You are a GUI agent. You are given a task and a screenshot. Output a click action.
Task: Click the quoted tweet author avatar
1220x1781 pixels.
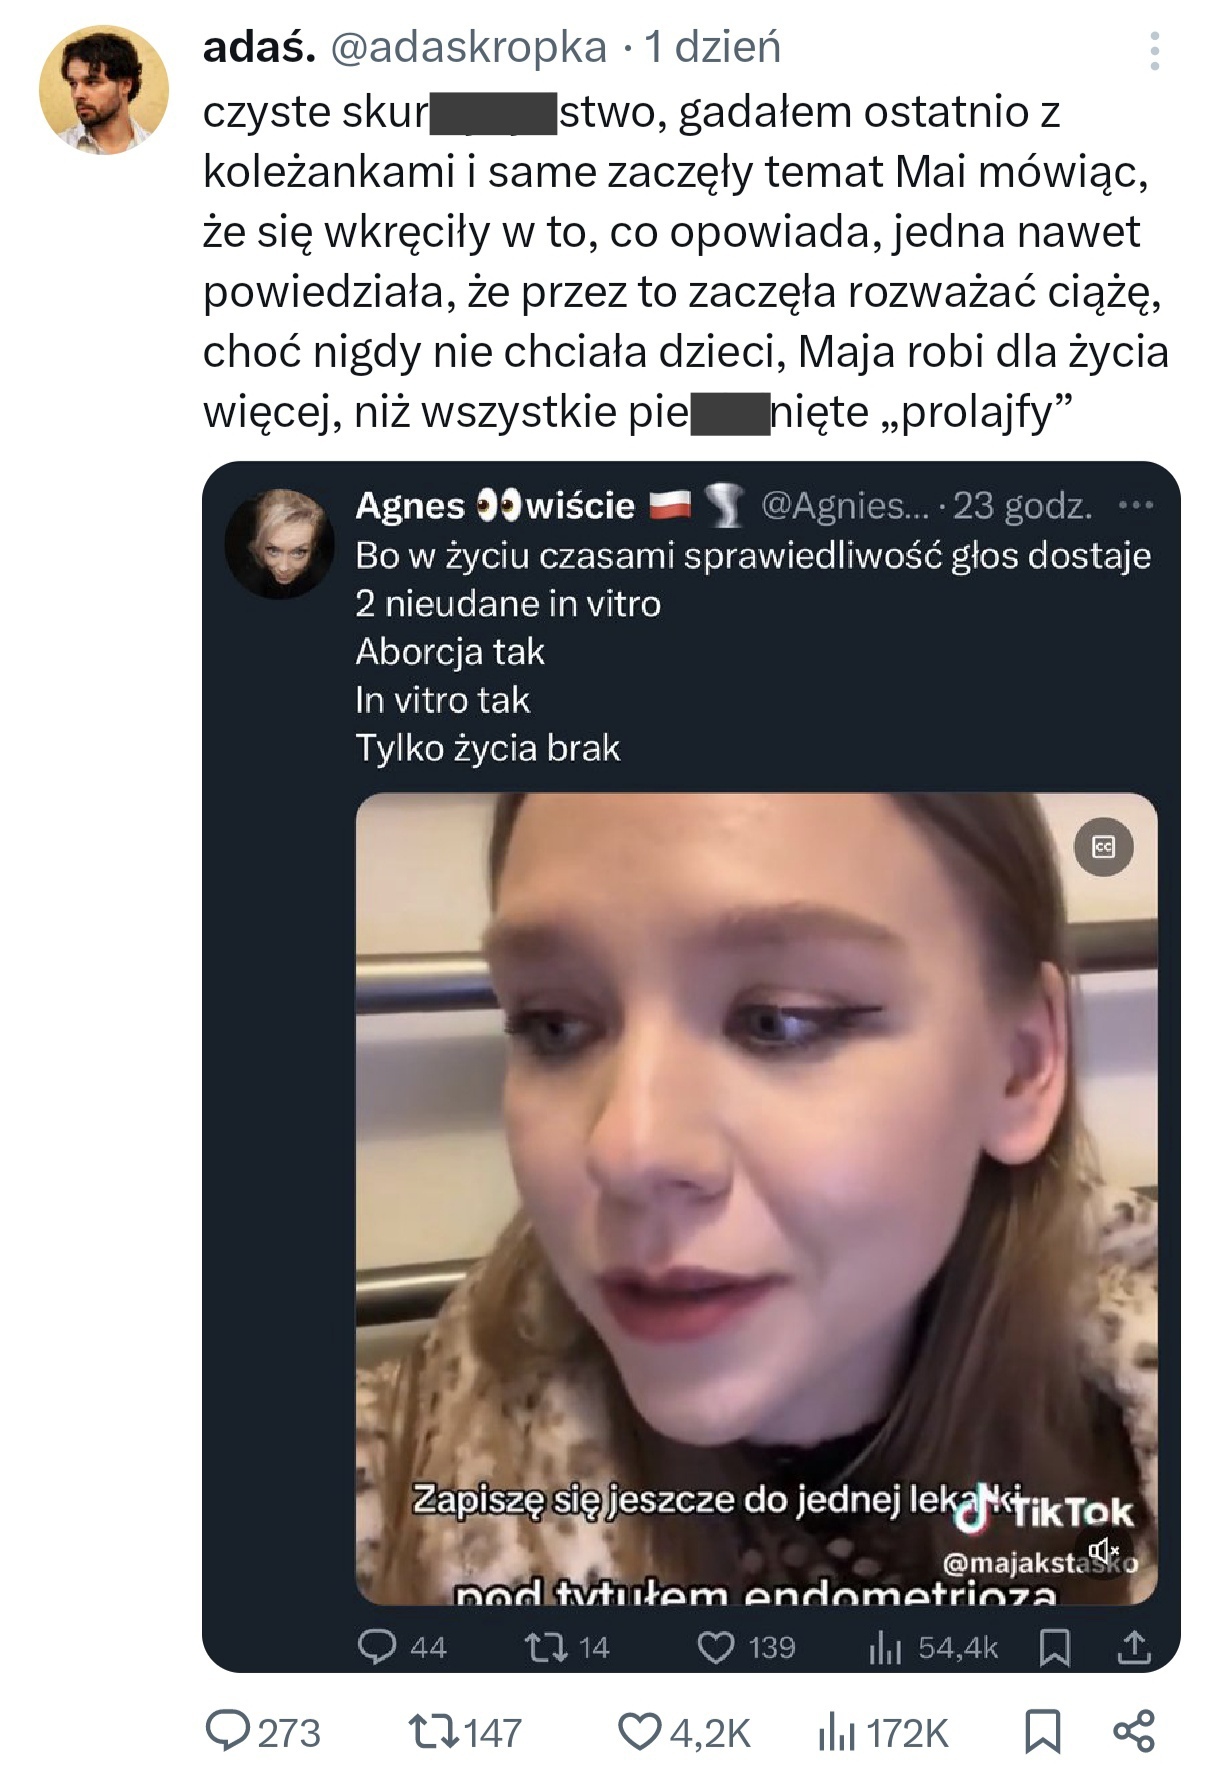point(279,543)
